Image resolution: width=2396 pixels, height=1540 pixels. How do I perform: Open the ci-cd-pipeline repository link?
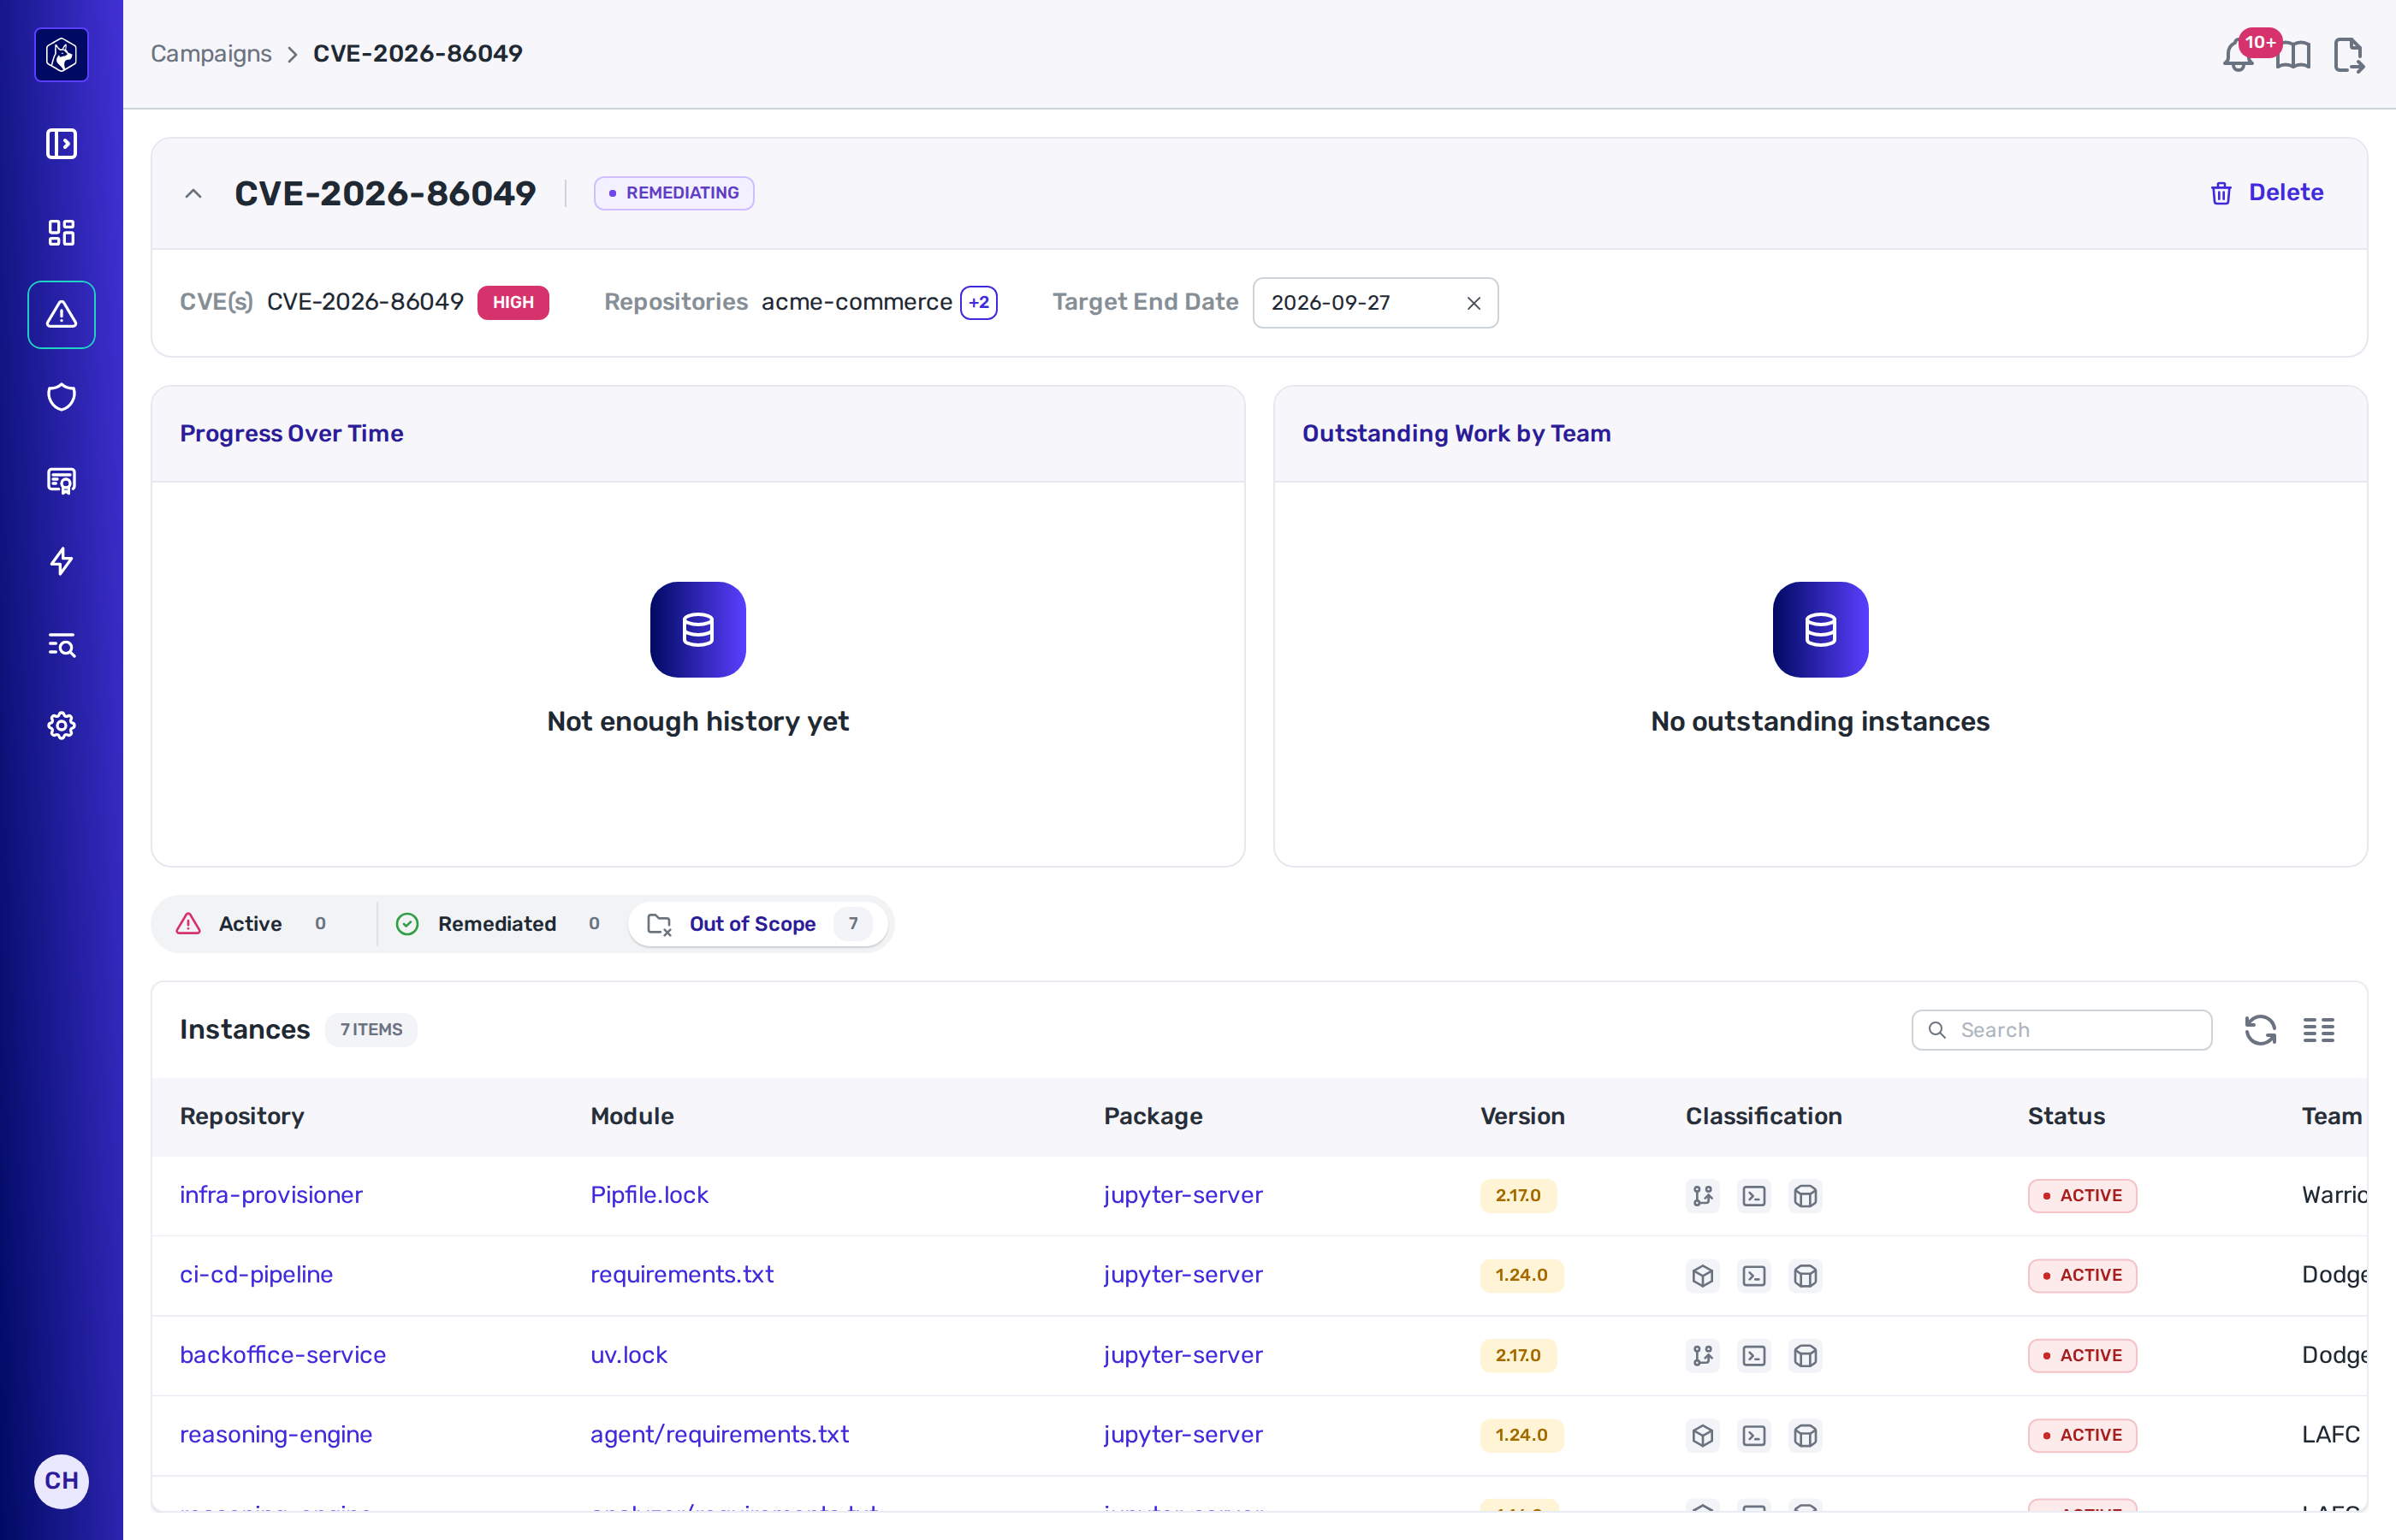coord(256,1275)
